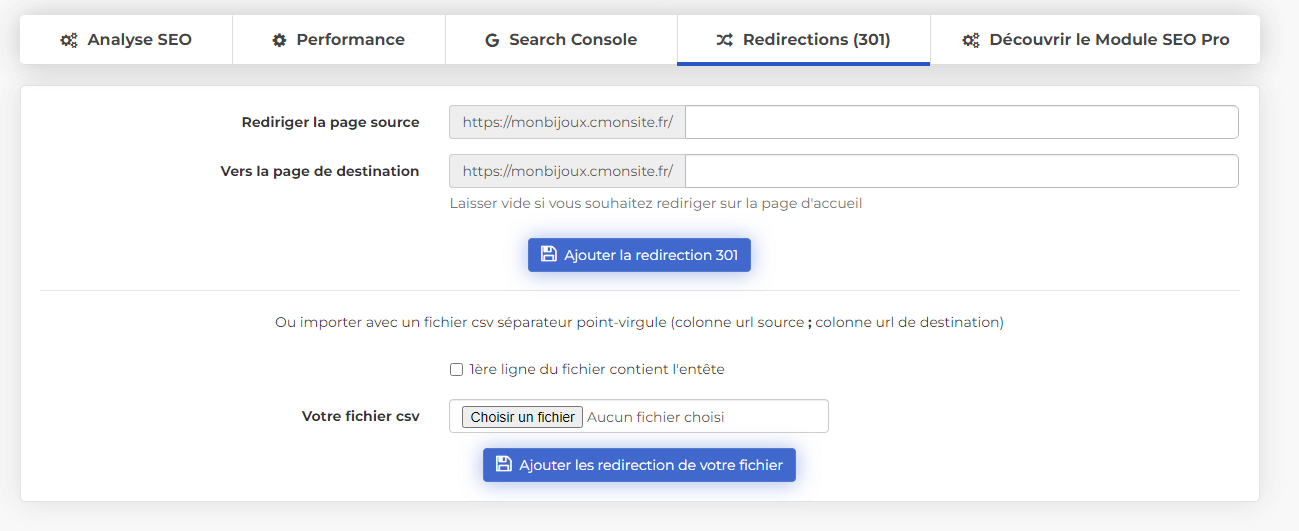Click the Aucun fichier choisi file text

(x=655, y=417)
